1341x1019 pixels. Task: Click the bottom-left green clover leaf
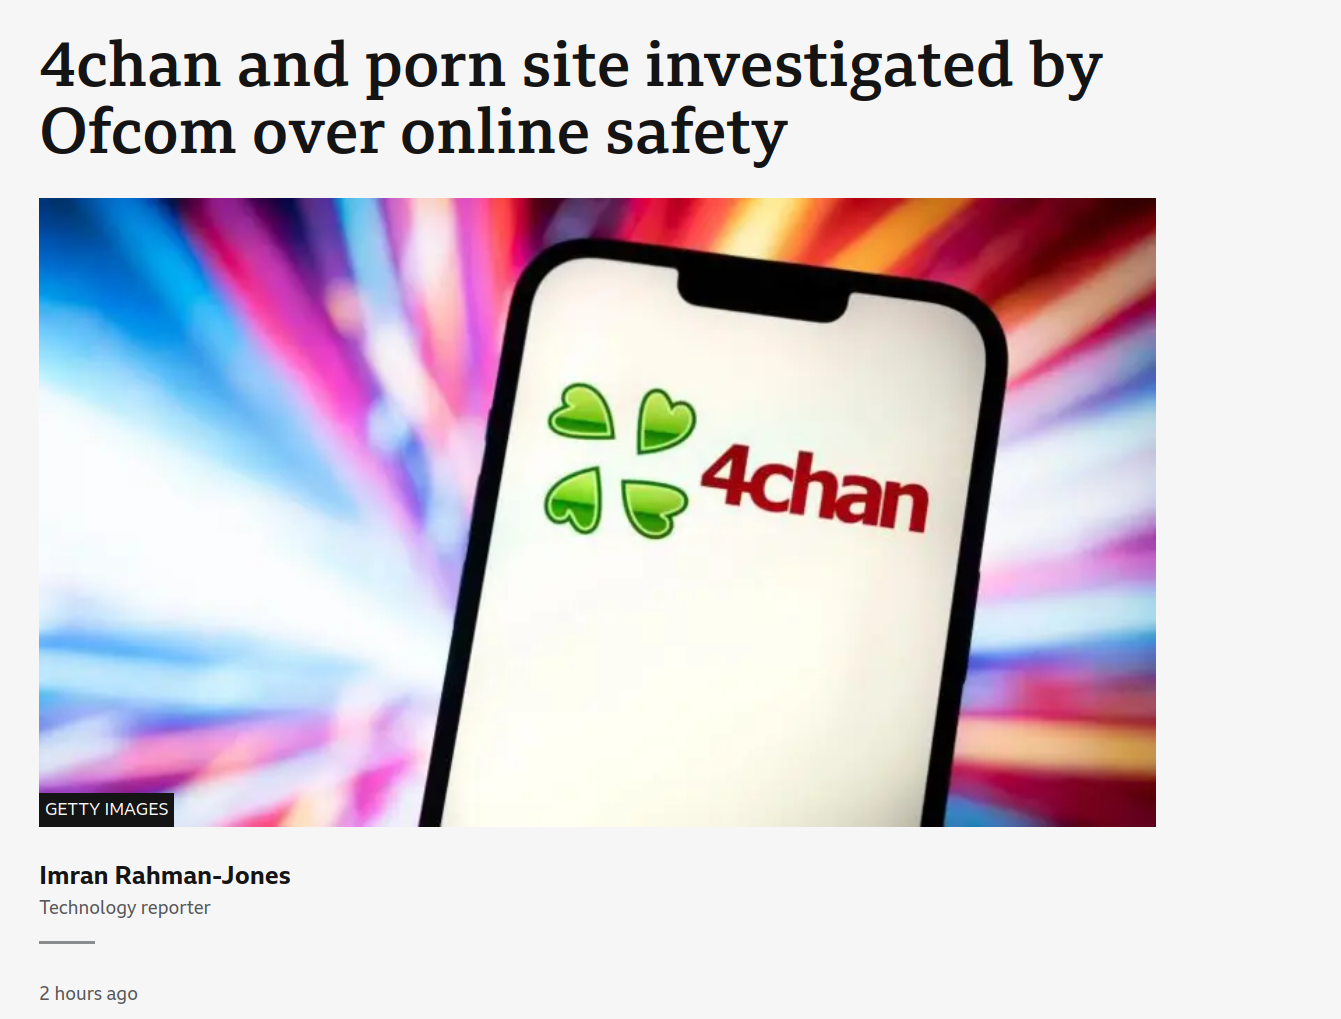[x=573, y=500]
